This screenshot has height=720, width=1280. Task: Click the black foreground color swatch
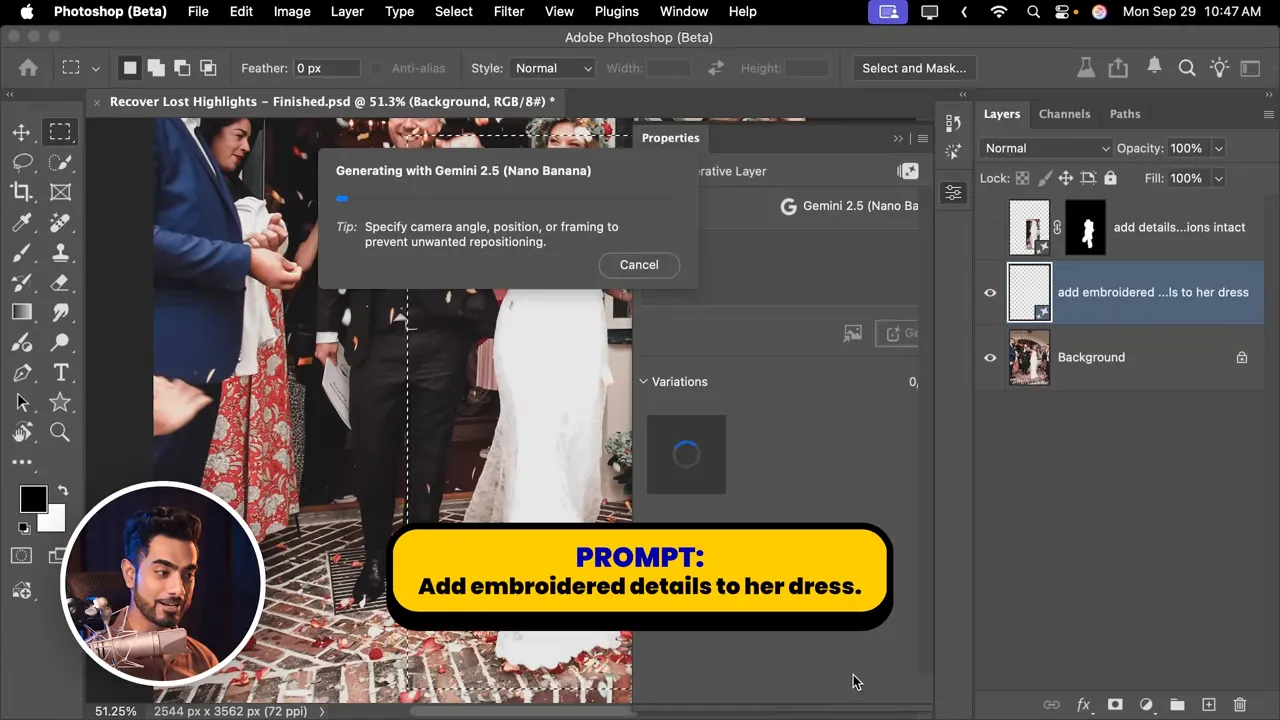coord(33,499)
